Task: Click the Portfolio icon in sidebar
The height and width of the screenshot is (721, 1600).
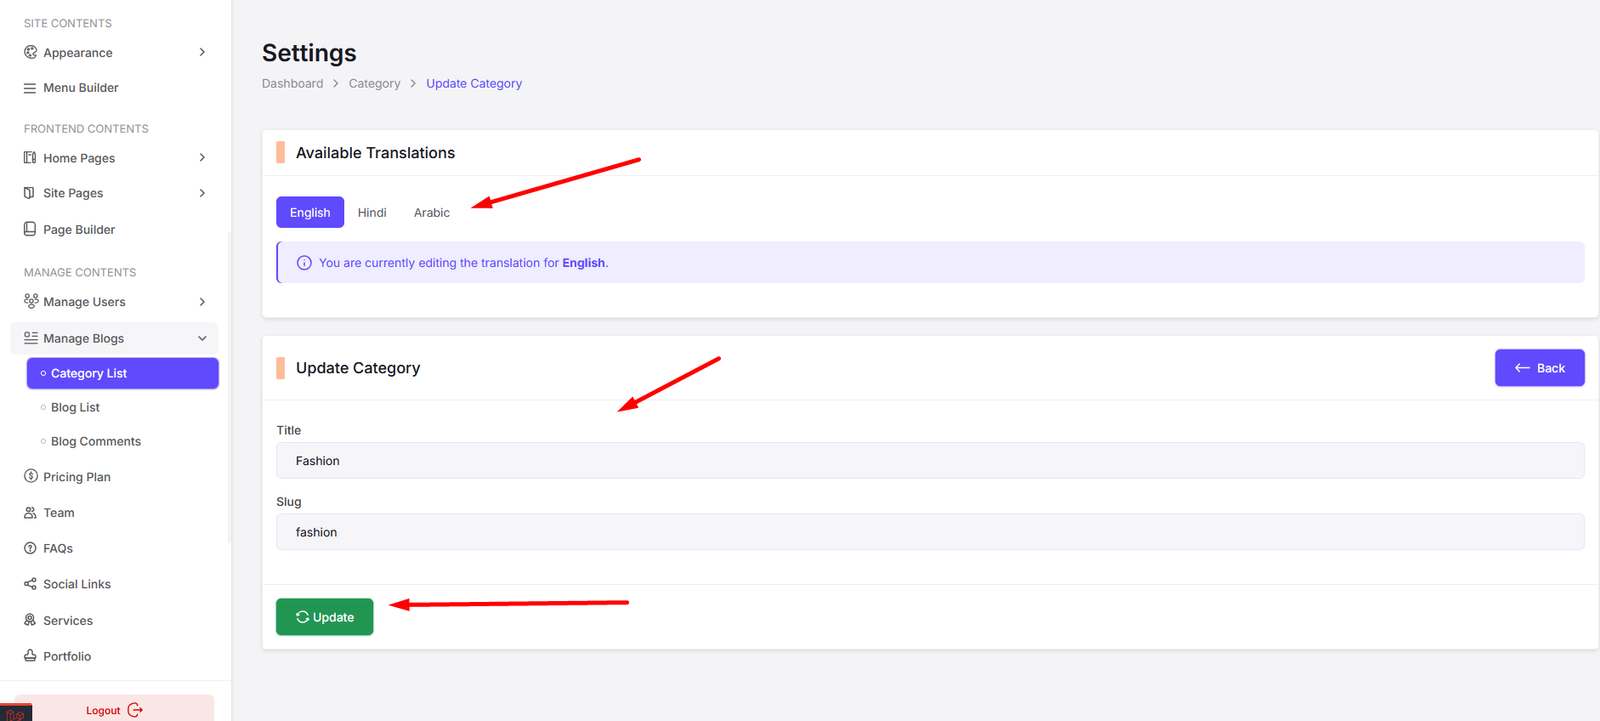Action: point(30,656)
